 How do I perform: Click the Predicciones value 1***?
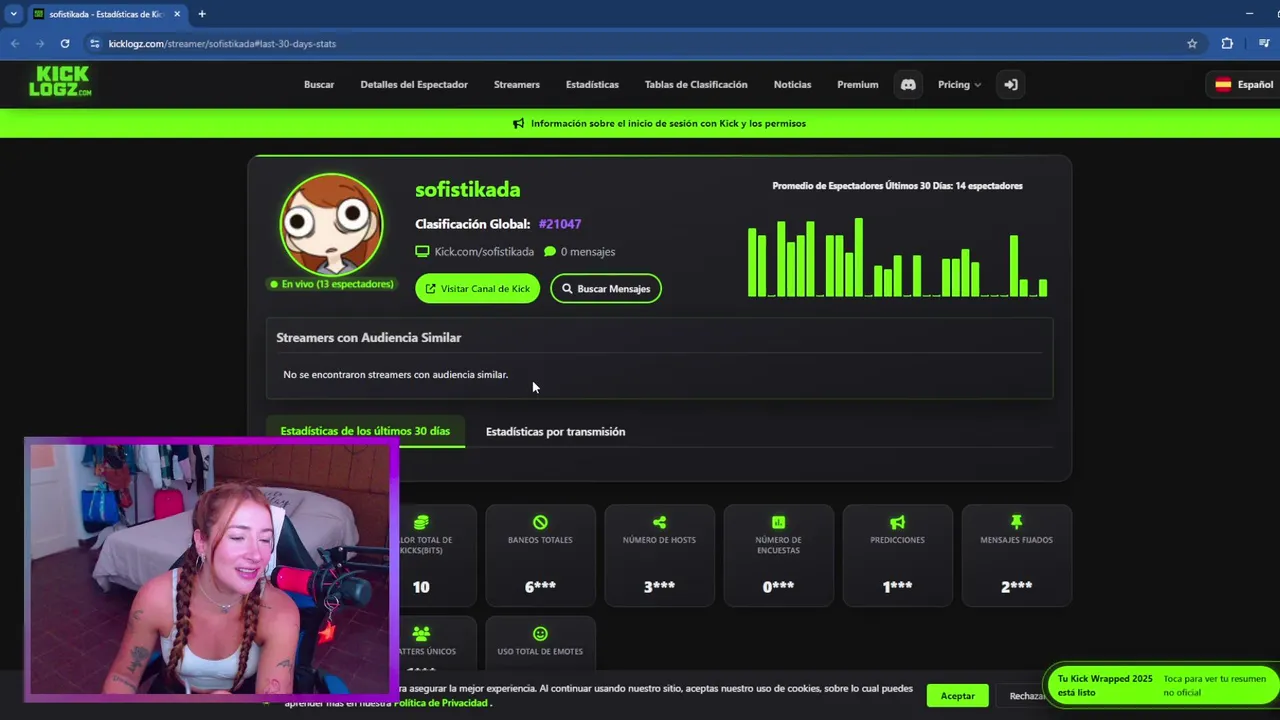click(897, 587)
